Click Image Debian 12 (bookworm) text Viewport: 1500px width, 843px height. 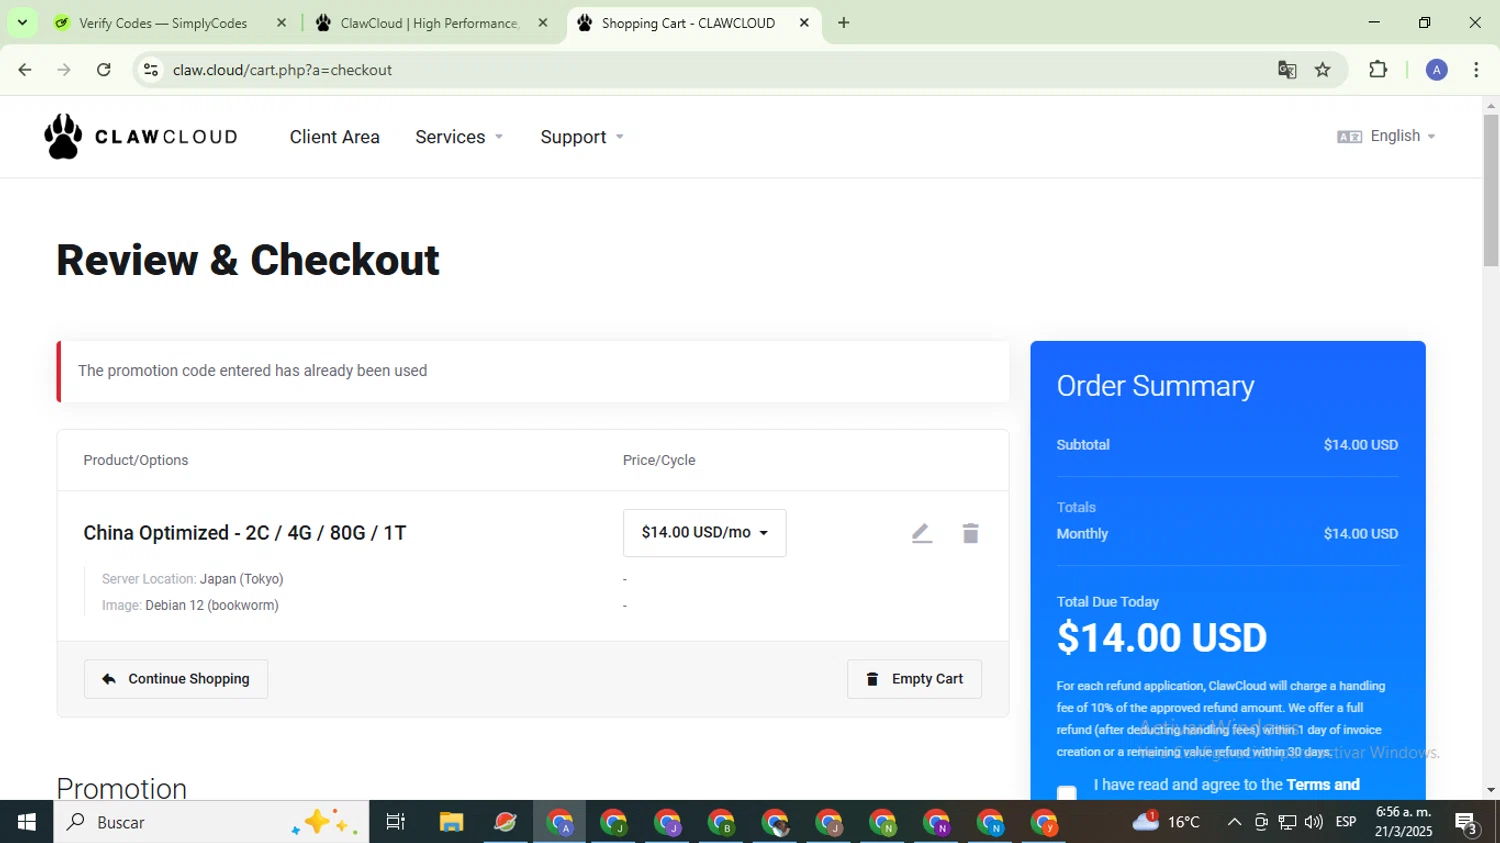click(x=190, y=605)
